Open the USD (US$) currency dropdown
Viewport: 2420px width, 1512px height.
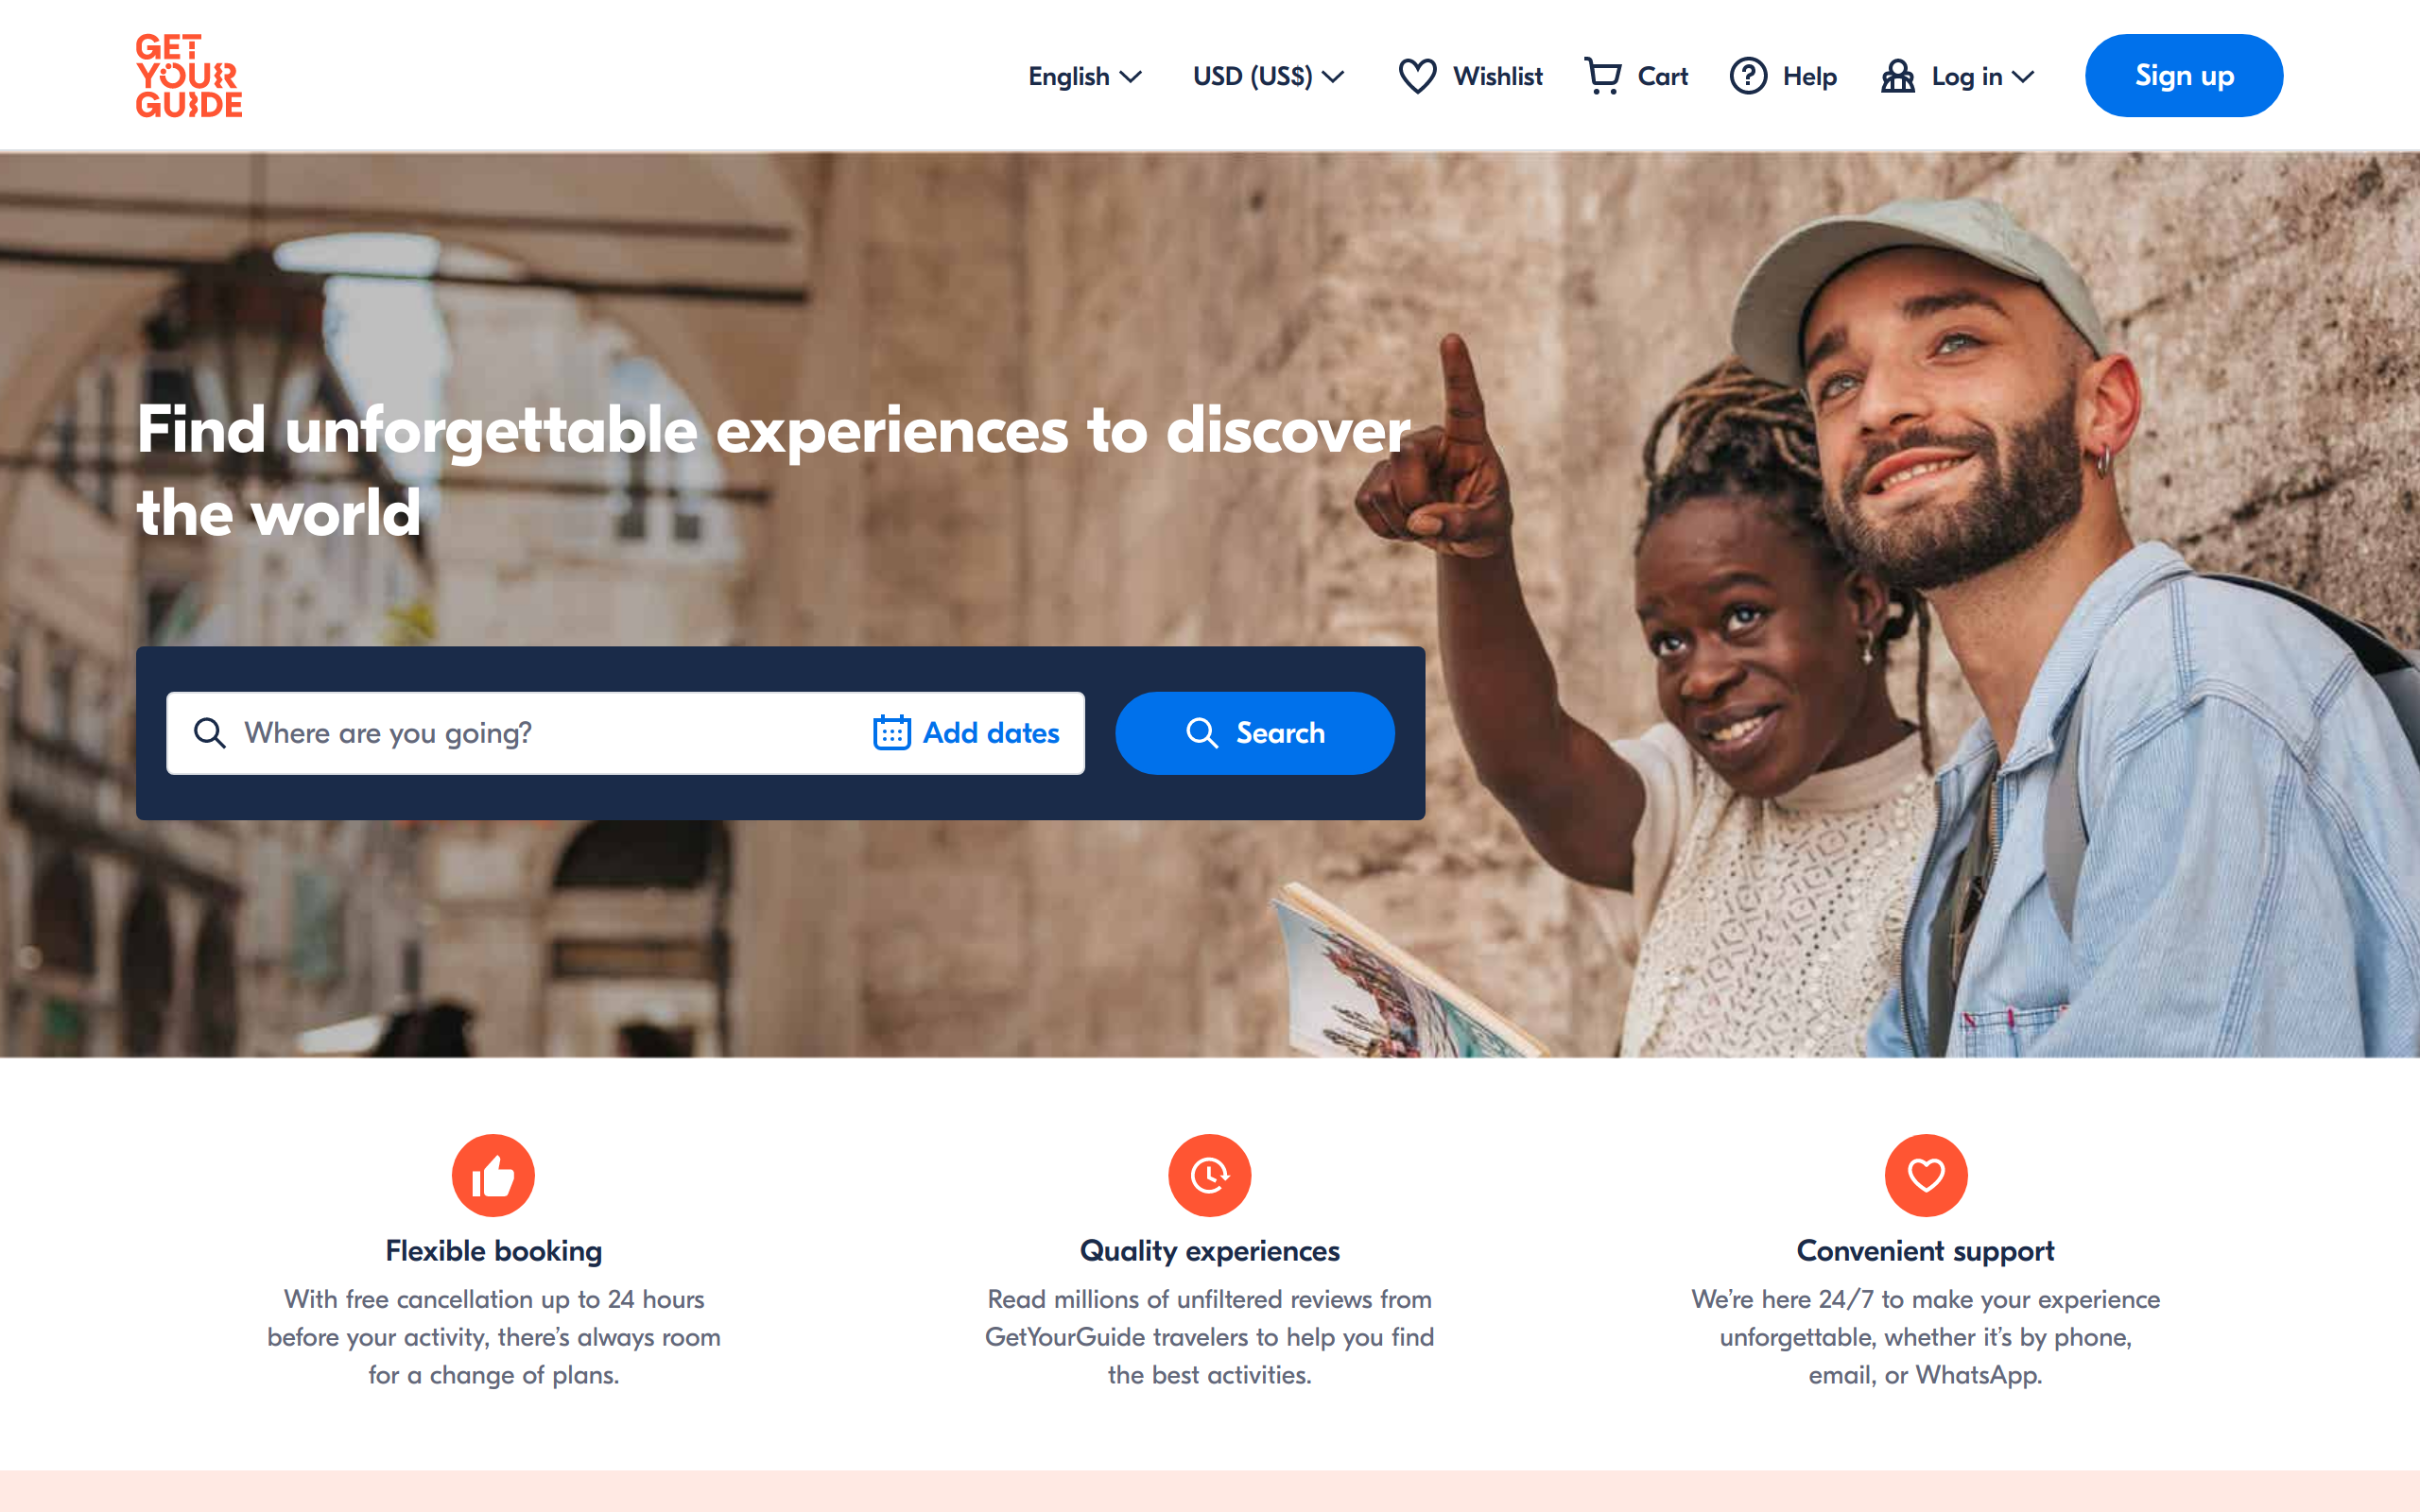pyautogui.click(x=1268, y=76)
